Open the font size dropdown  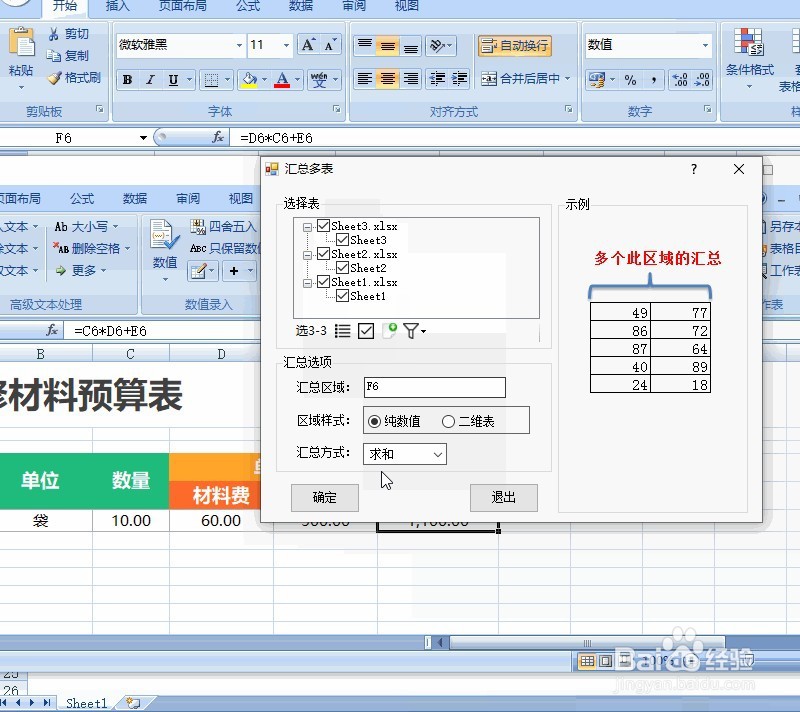[x=286, y=45]
